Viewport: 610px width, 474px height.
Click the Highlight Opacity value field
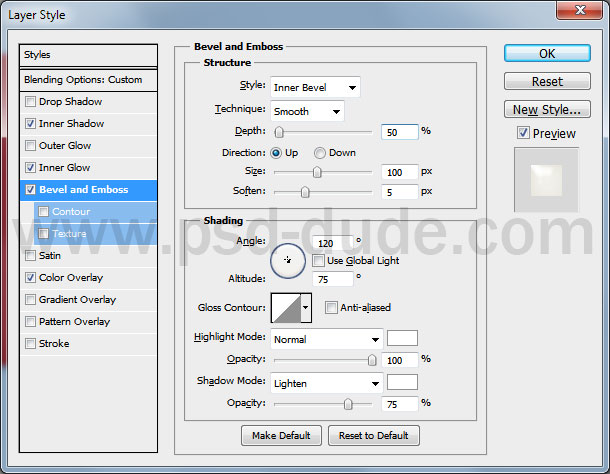[x=400, y=360]
